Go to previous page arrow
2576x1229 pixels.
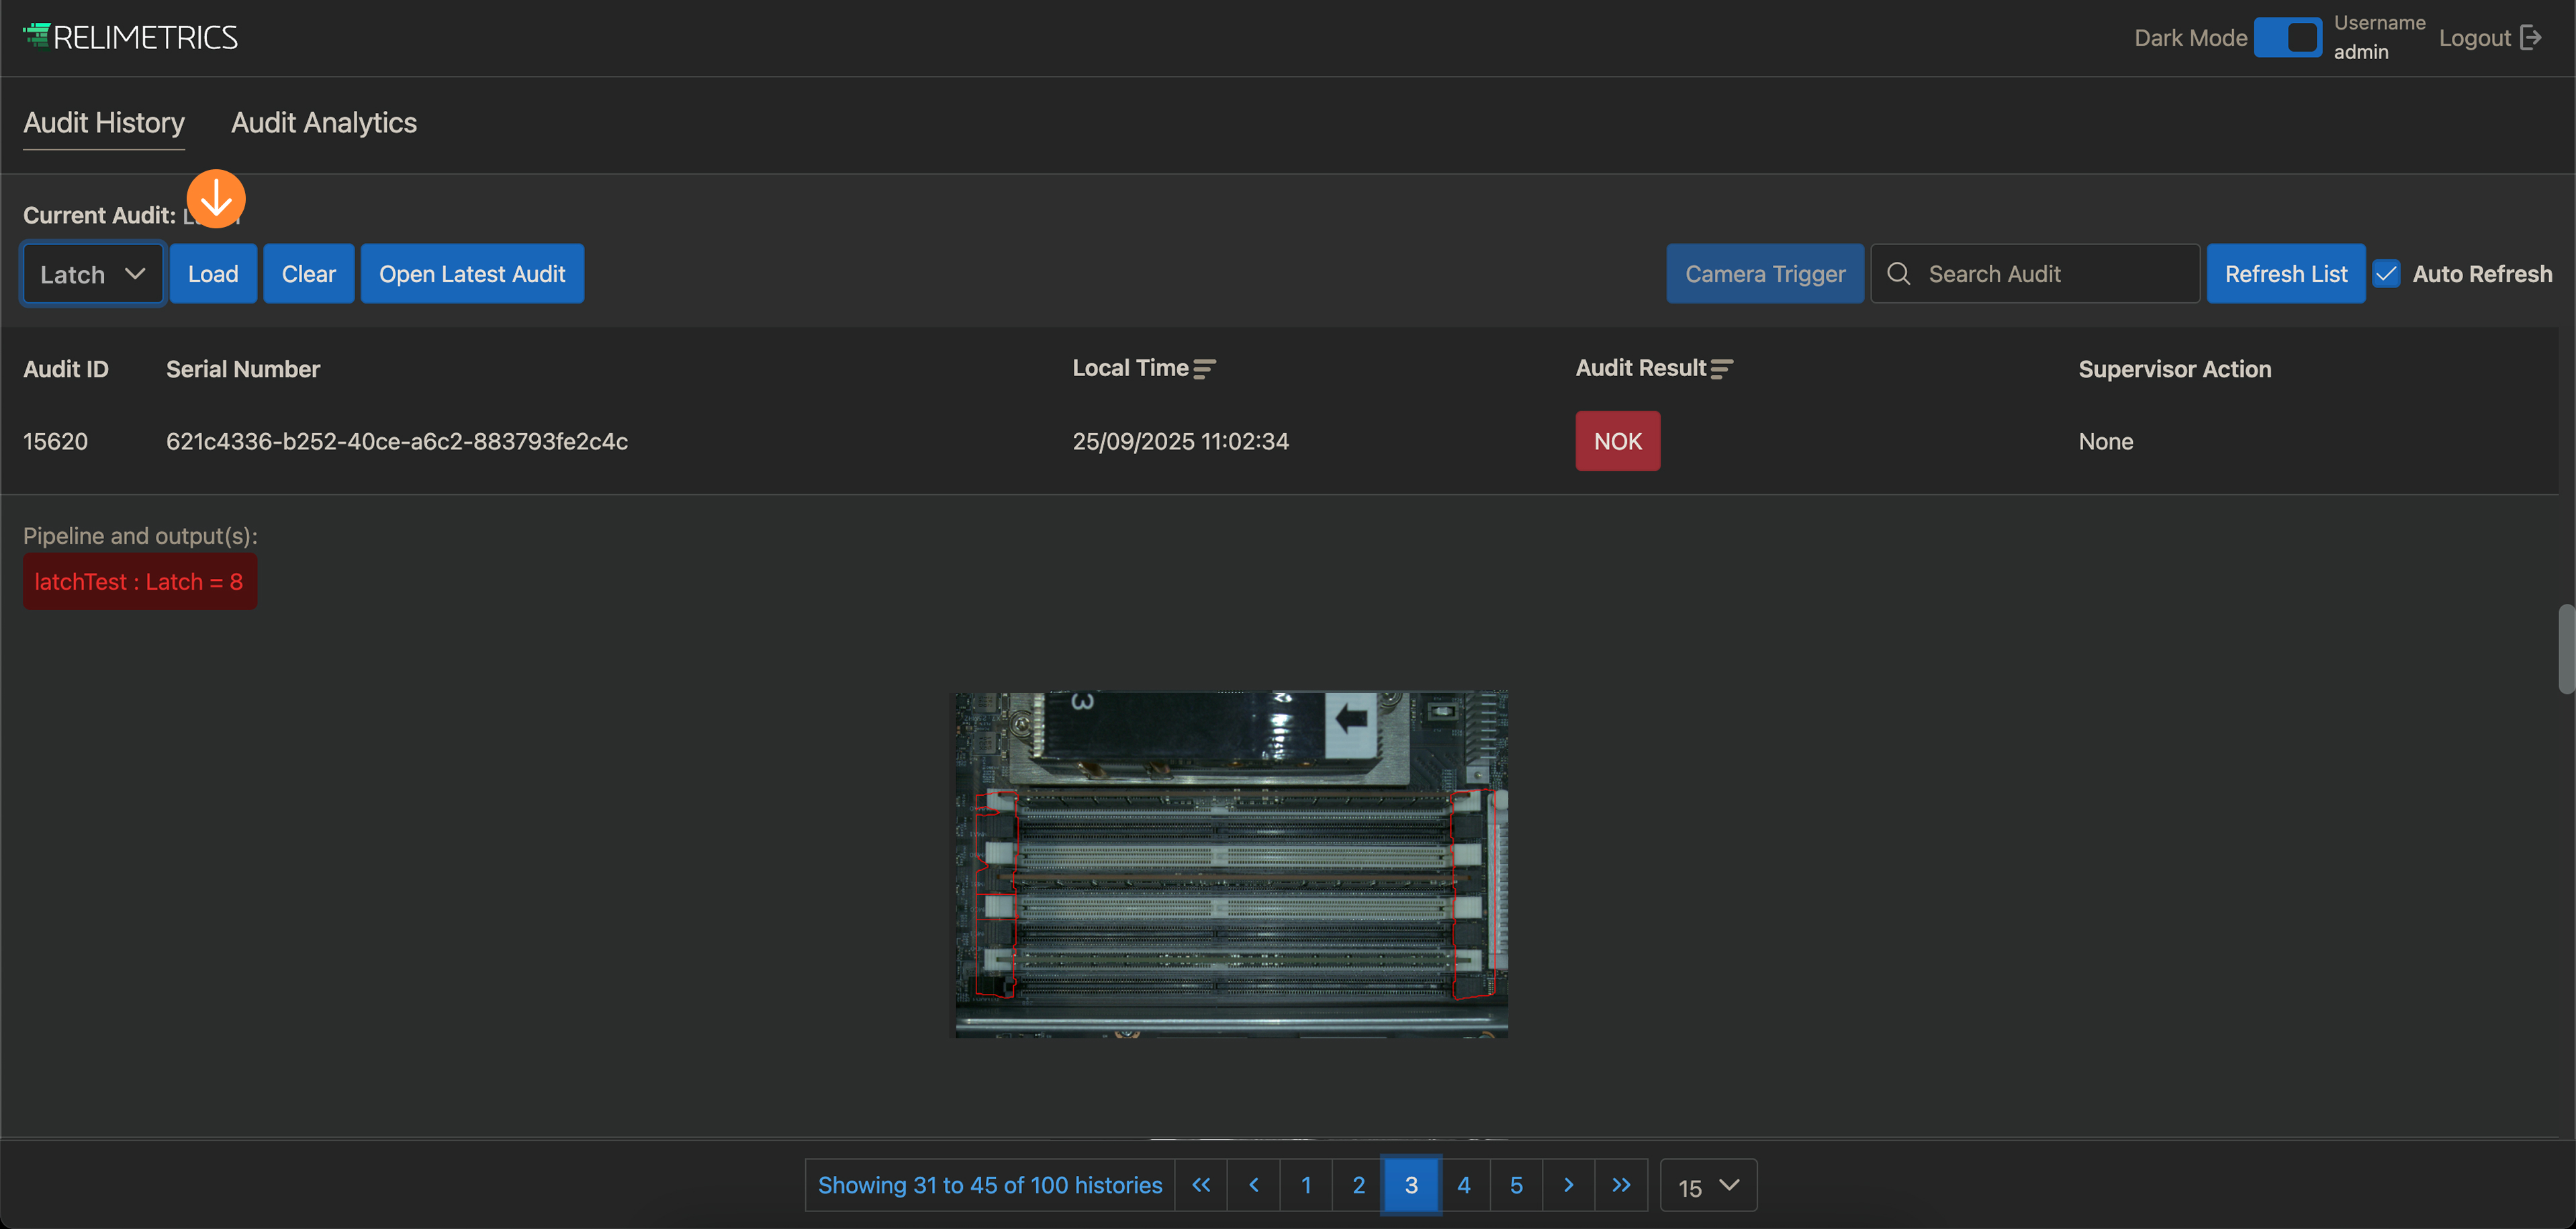pyautogui.click(x=1254, y=1185)
